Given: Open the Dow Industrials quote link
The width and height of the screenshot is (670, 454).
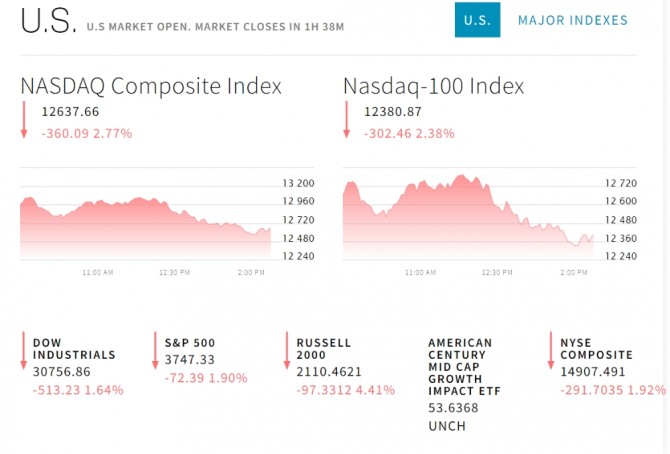Looking at the screenshot, I should pos(74,348).
